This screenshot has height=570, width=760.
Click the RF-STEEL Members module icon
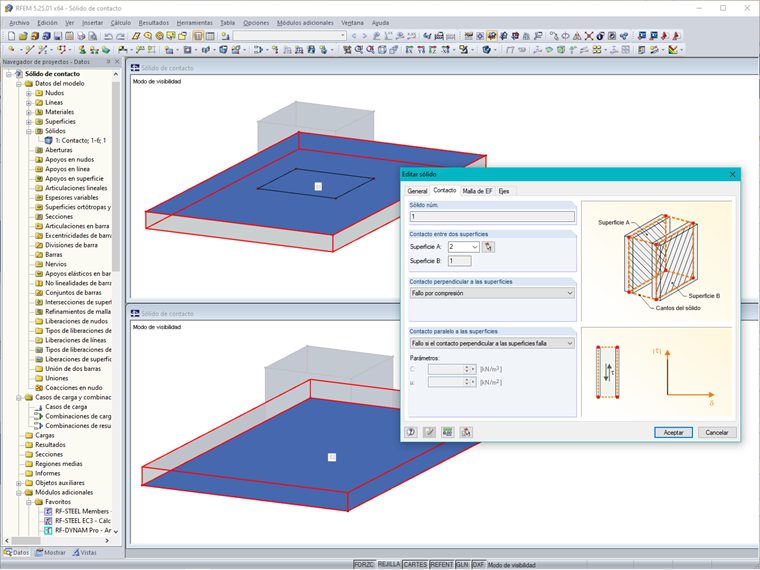pyautogui.click(x=48, y=511)
